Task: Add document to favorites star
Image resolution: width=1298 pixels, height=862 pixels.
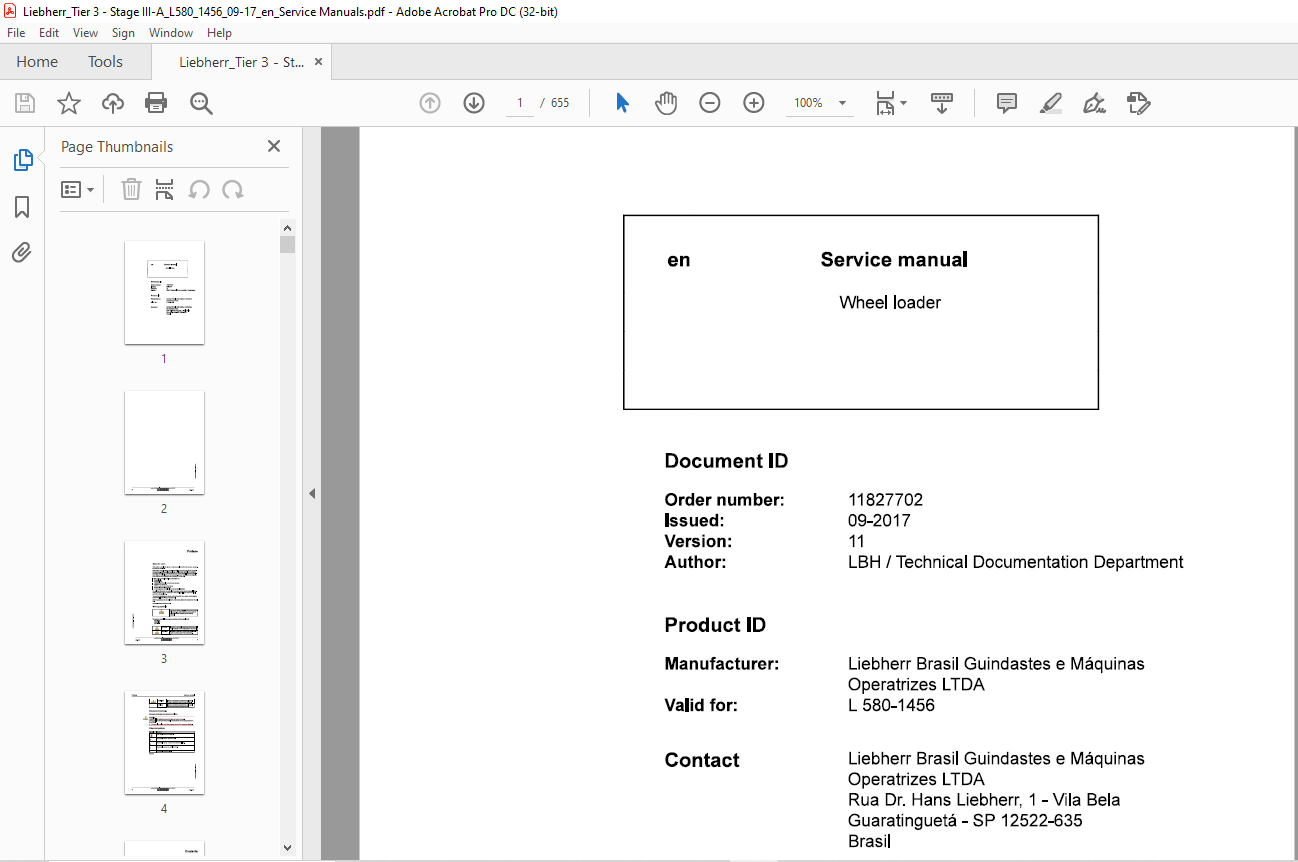Action: coord(68,103)
